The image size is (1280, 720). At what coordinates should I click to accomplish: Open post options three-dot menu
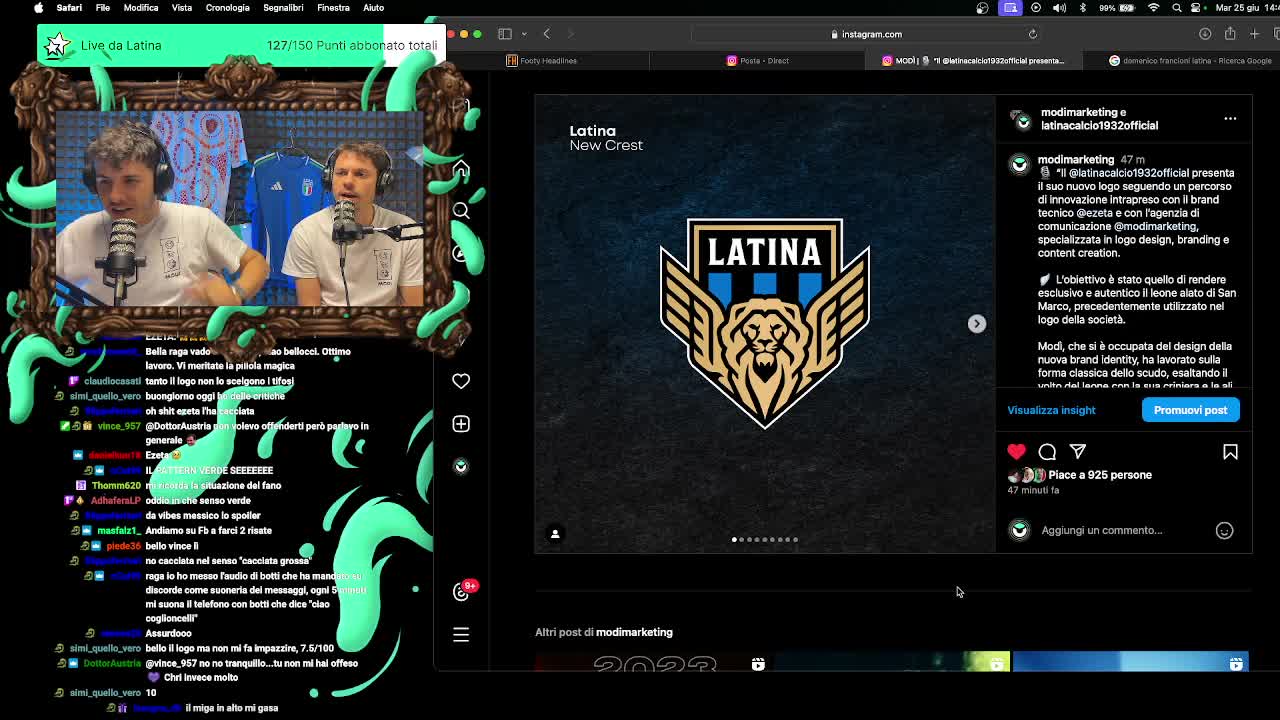[1230, 119]
